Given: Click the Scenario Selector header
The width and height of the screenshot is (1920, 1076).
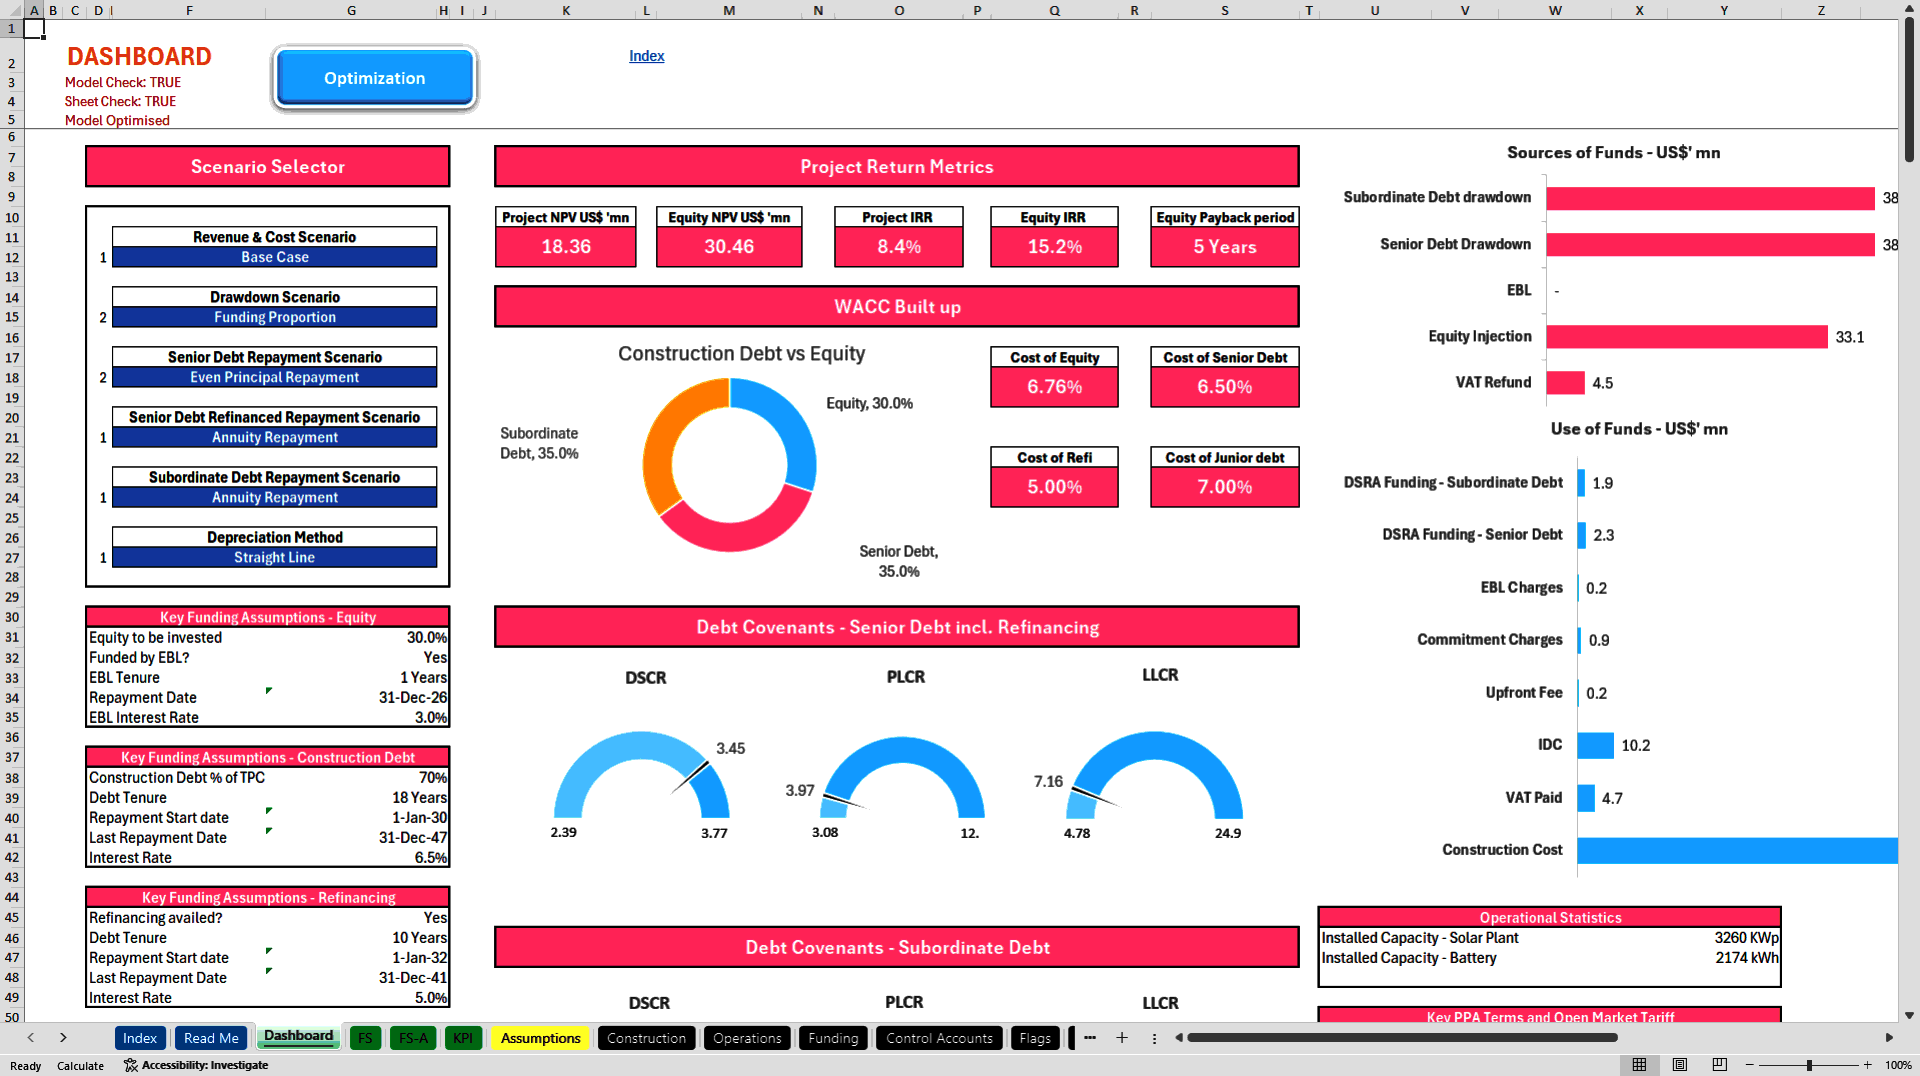Looking at the screenshot, I should (268, 167).
